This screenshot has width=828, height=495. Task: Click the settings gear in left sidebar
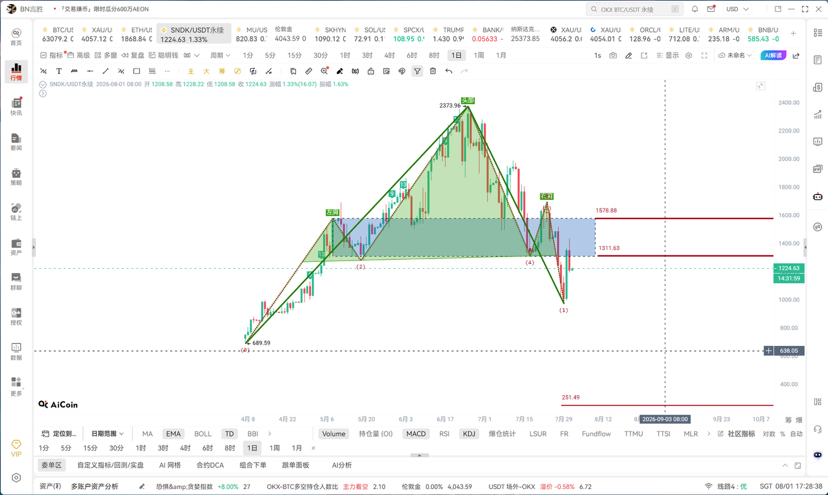(x=16, y=478)
